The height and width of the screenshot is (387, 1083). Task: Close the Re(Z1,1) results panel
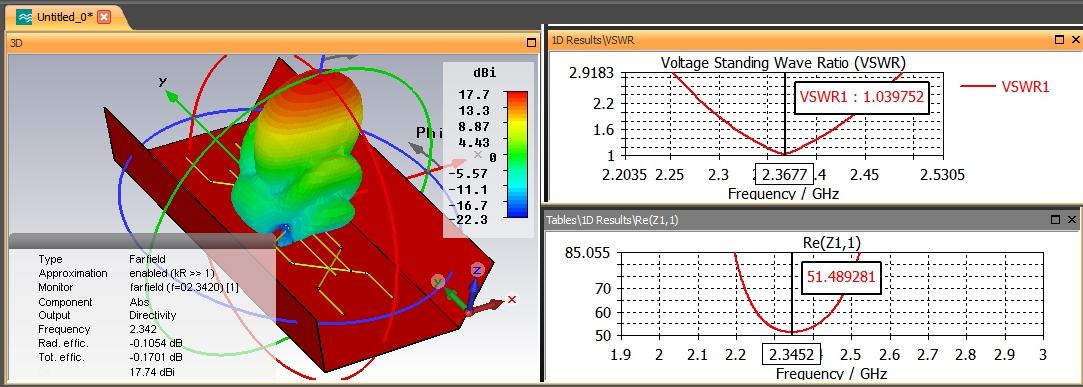pyautogui.click(x=1071, y=220)
